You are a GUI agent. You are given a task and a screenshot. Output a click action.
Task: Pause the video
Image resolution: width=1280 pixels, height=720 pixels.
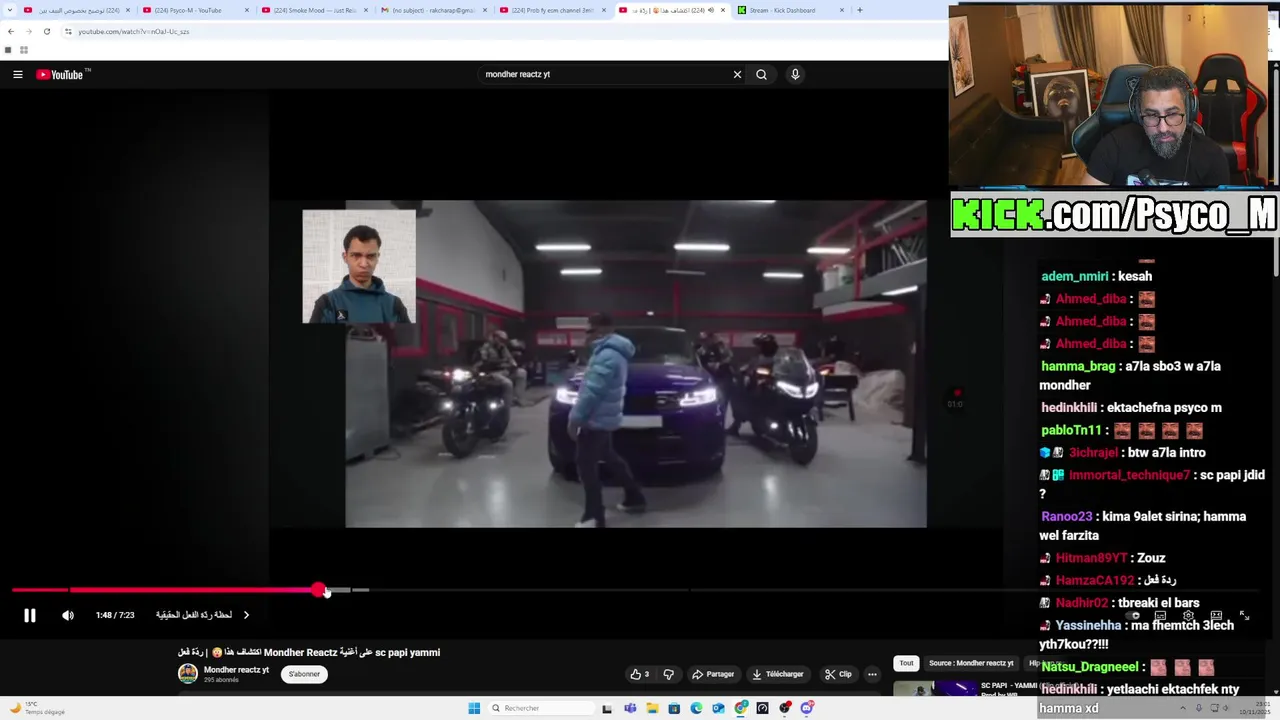30,615
